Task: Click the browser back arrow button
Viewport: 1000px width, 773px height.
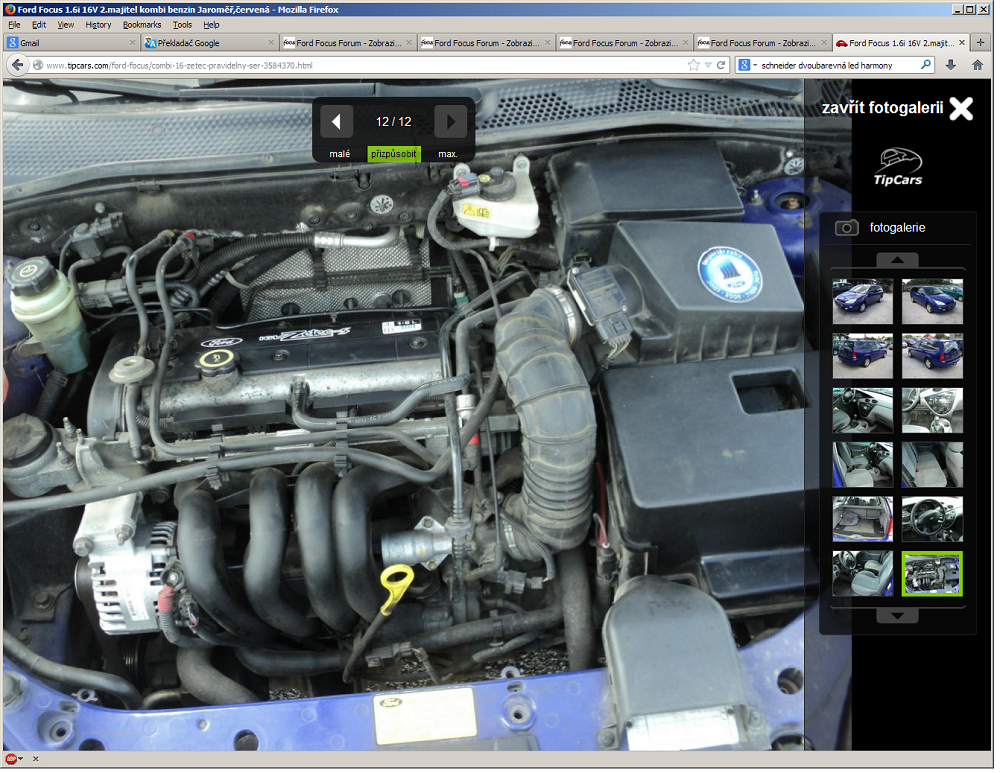Action: coord(17,65)
